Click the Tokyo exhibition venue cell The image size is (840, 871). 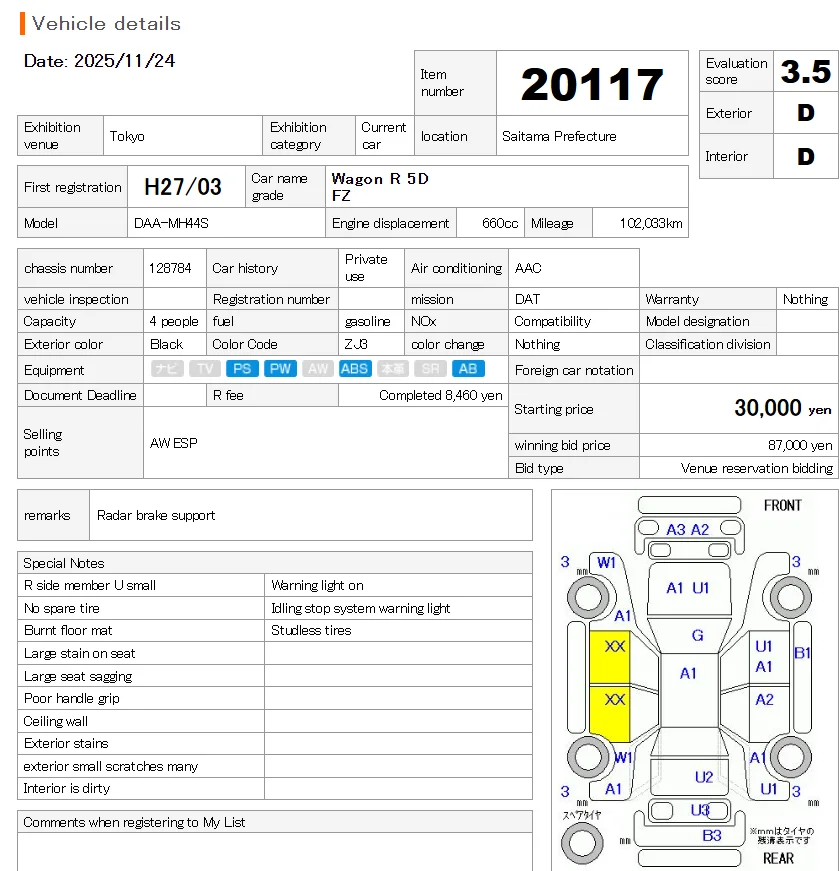(183, 136)
